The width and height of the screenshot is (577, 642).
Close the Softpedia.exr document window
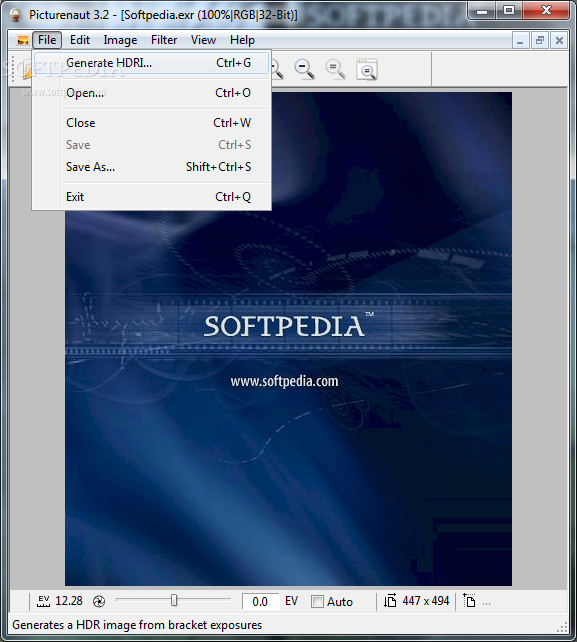[559, 41]
